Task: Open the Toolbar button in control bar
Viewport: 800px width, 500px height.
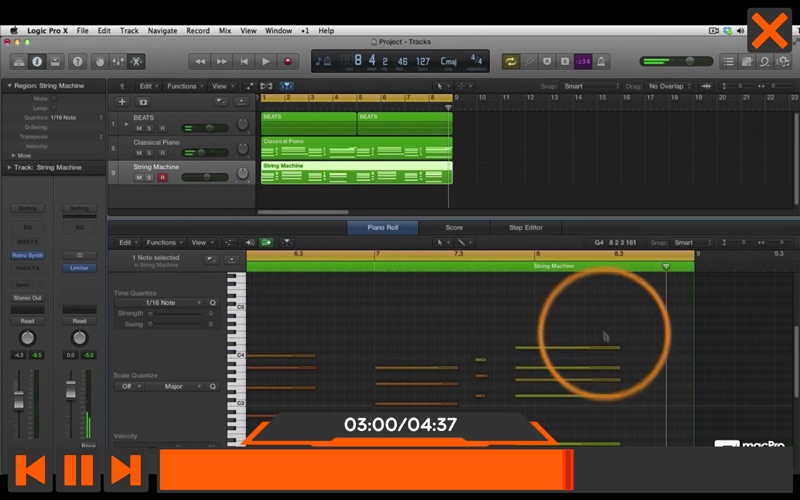Action: 55,62
